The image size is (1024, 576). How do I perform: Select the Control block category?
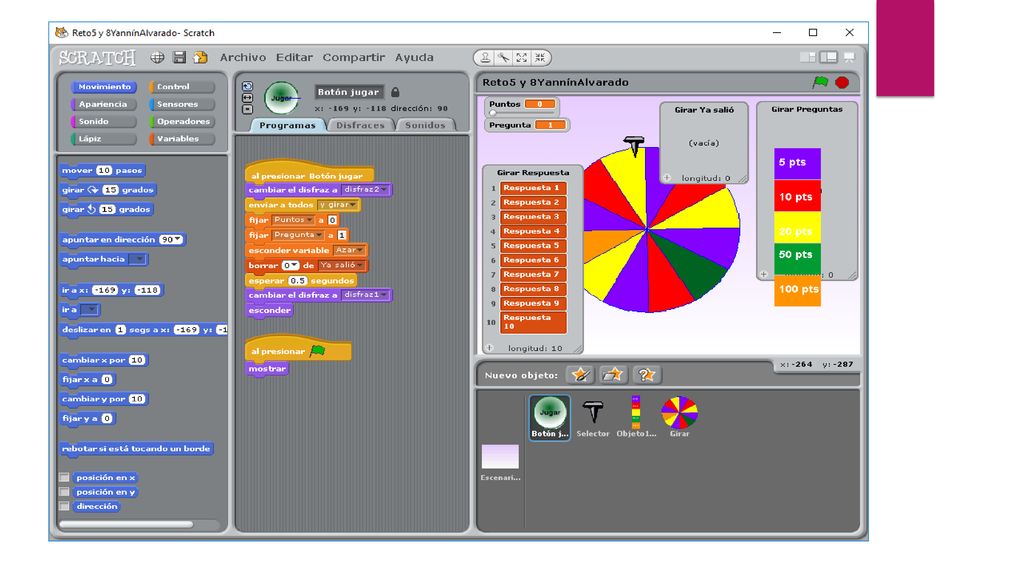(x=182, y=87)
